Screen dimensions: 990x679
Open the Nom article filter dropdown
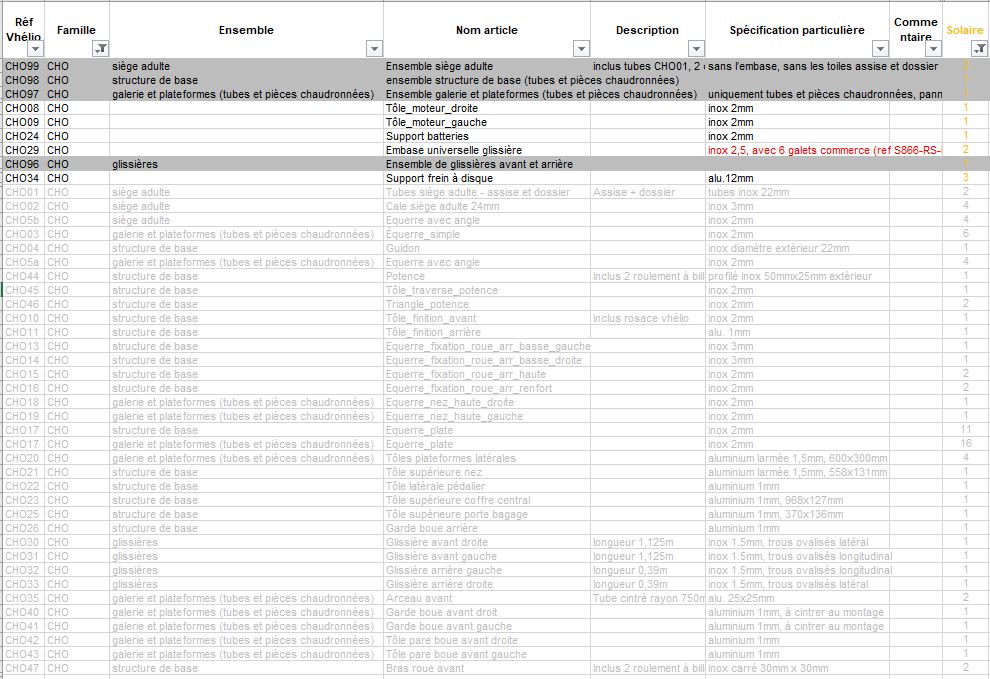[x=581, y=49]
